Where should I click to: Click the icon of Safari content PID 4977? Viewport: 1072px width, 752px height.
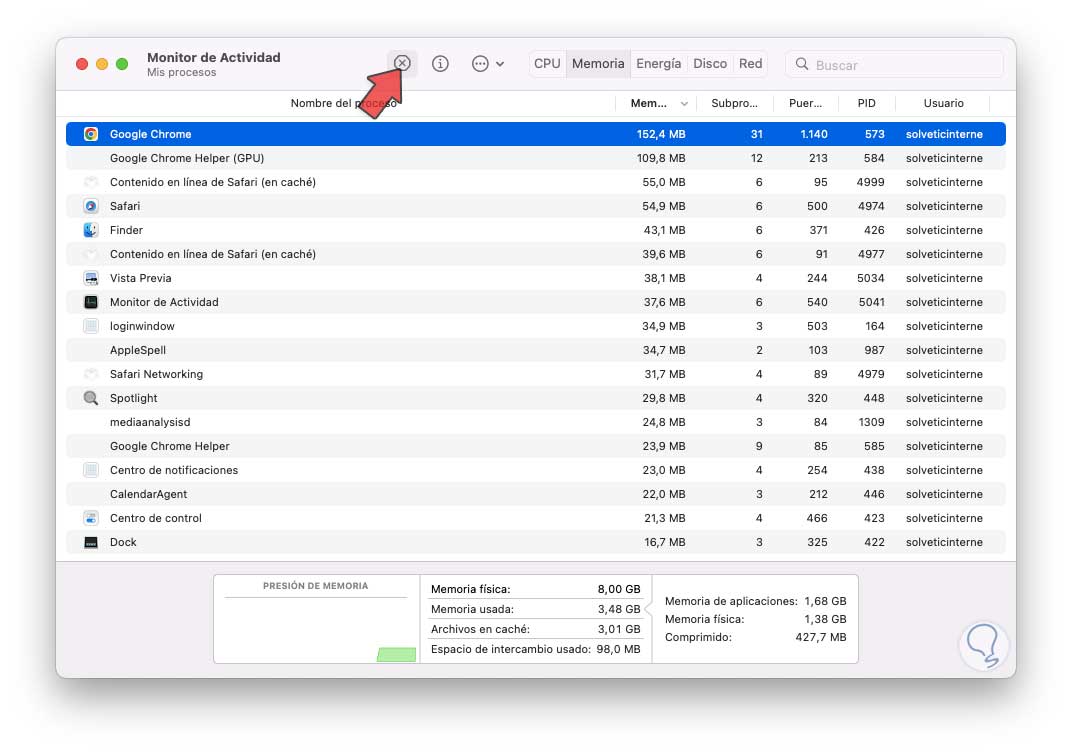point(91,254)
